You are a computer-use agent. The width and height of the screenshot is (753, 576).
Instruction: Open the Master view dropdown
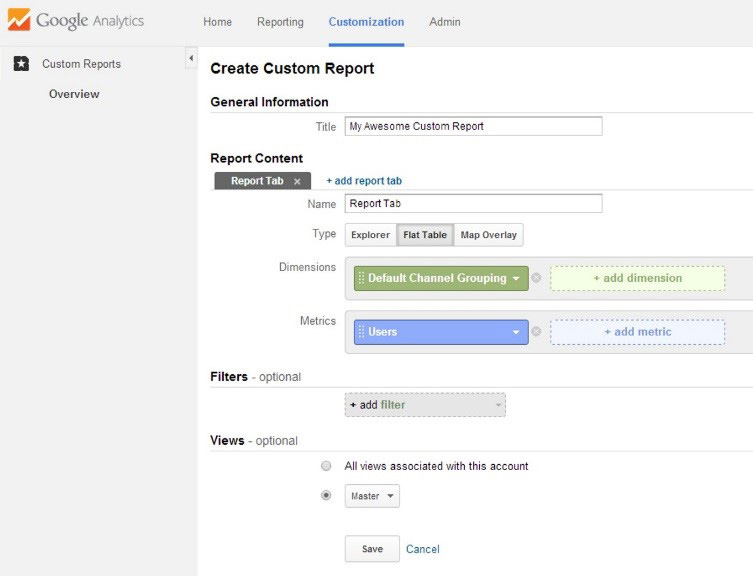point(372,496)
